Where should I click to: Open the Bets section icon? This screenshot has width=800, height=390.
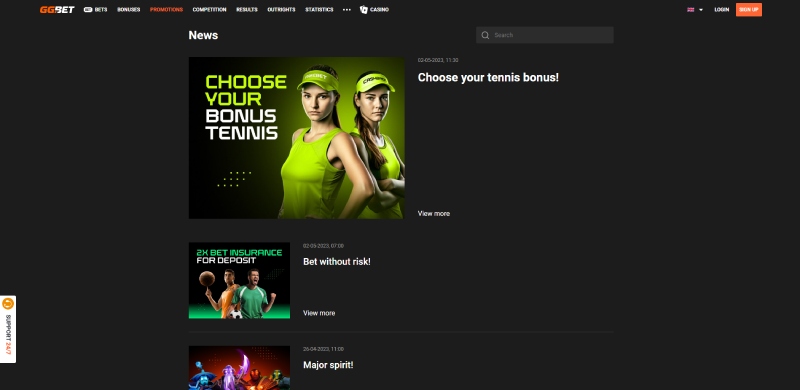[88, 10]
